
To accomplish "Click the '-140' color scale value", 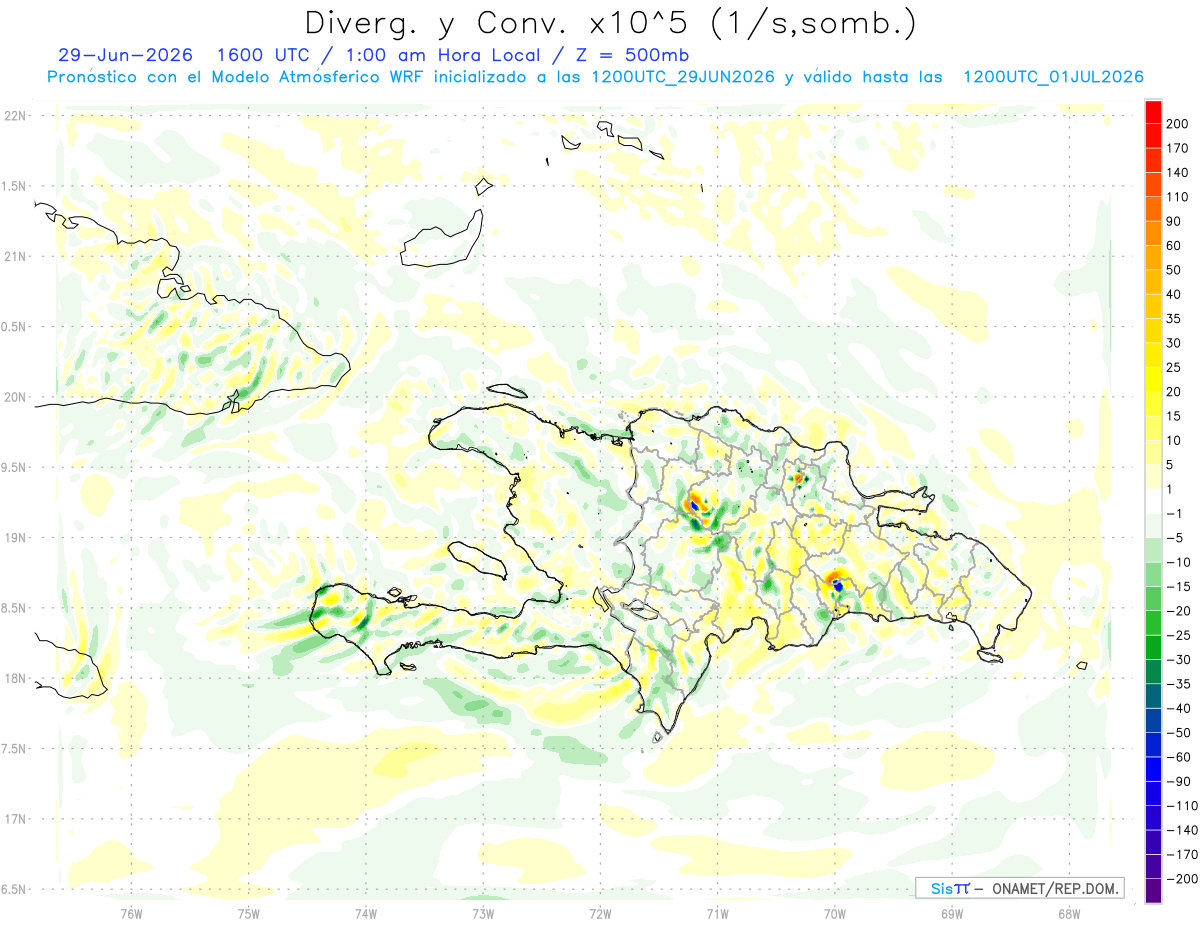I will [x=1184, y=831].
